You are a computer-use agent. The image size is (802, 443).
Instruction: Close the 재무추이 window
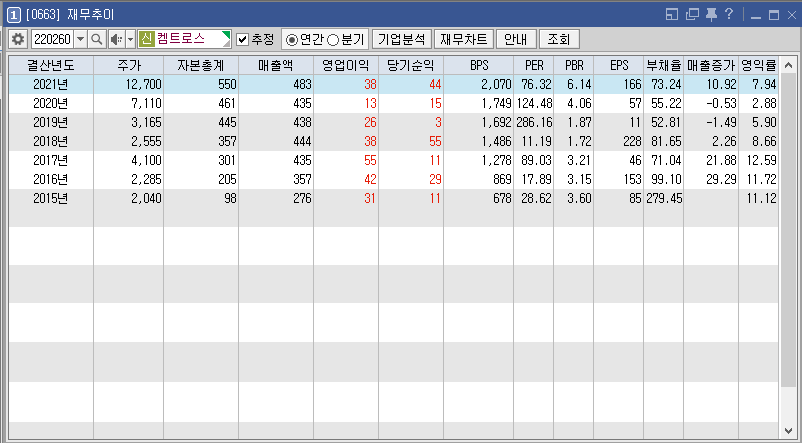[792, 15]
